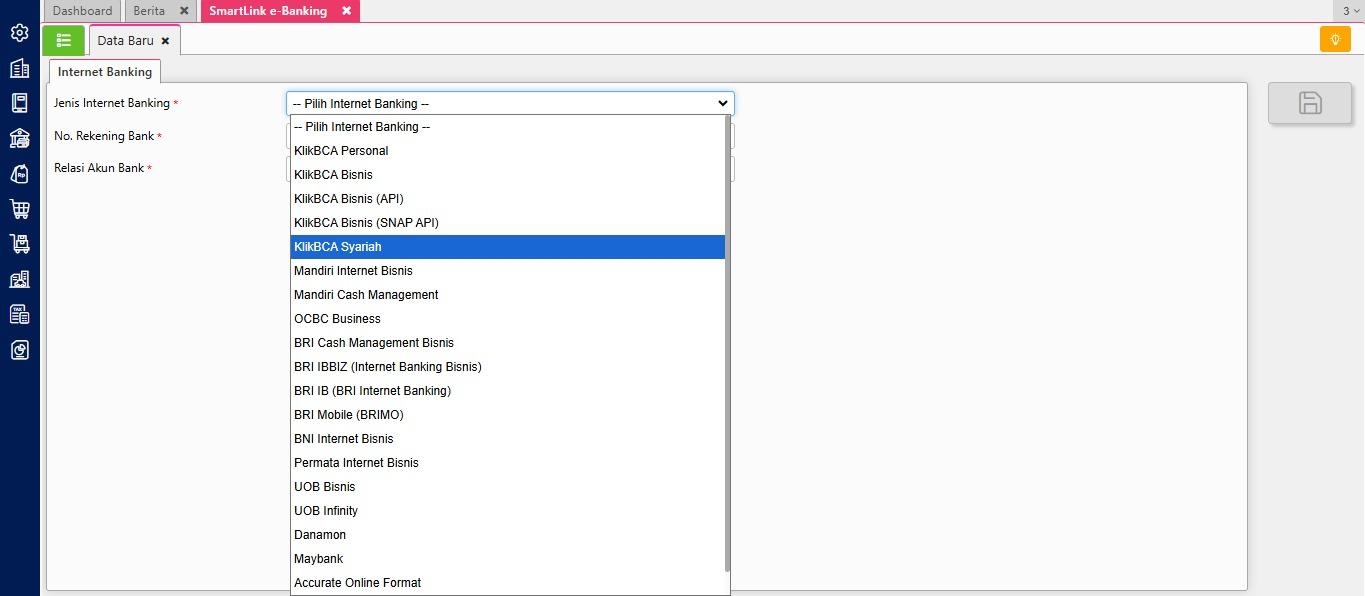1365x596 pixels.
Task: Choose BRI Cash Management Bisnis option
Action: point(508,343)
